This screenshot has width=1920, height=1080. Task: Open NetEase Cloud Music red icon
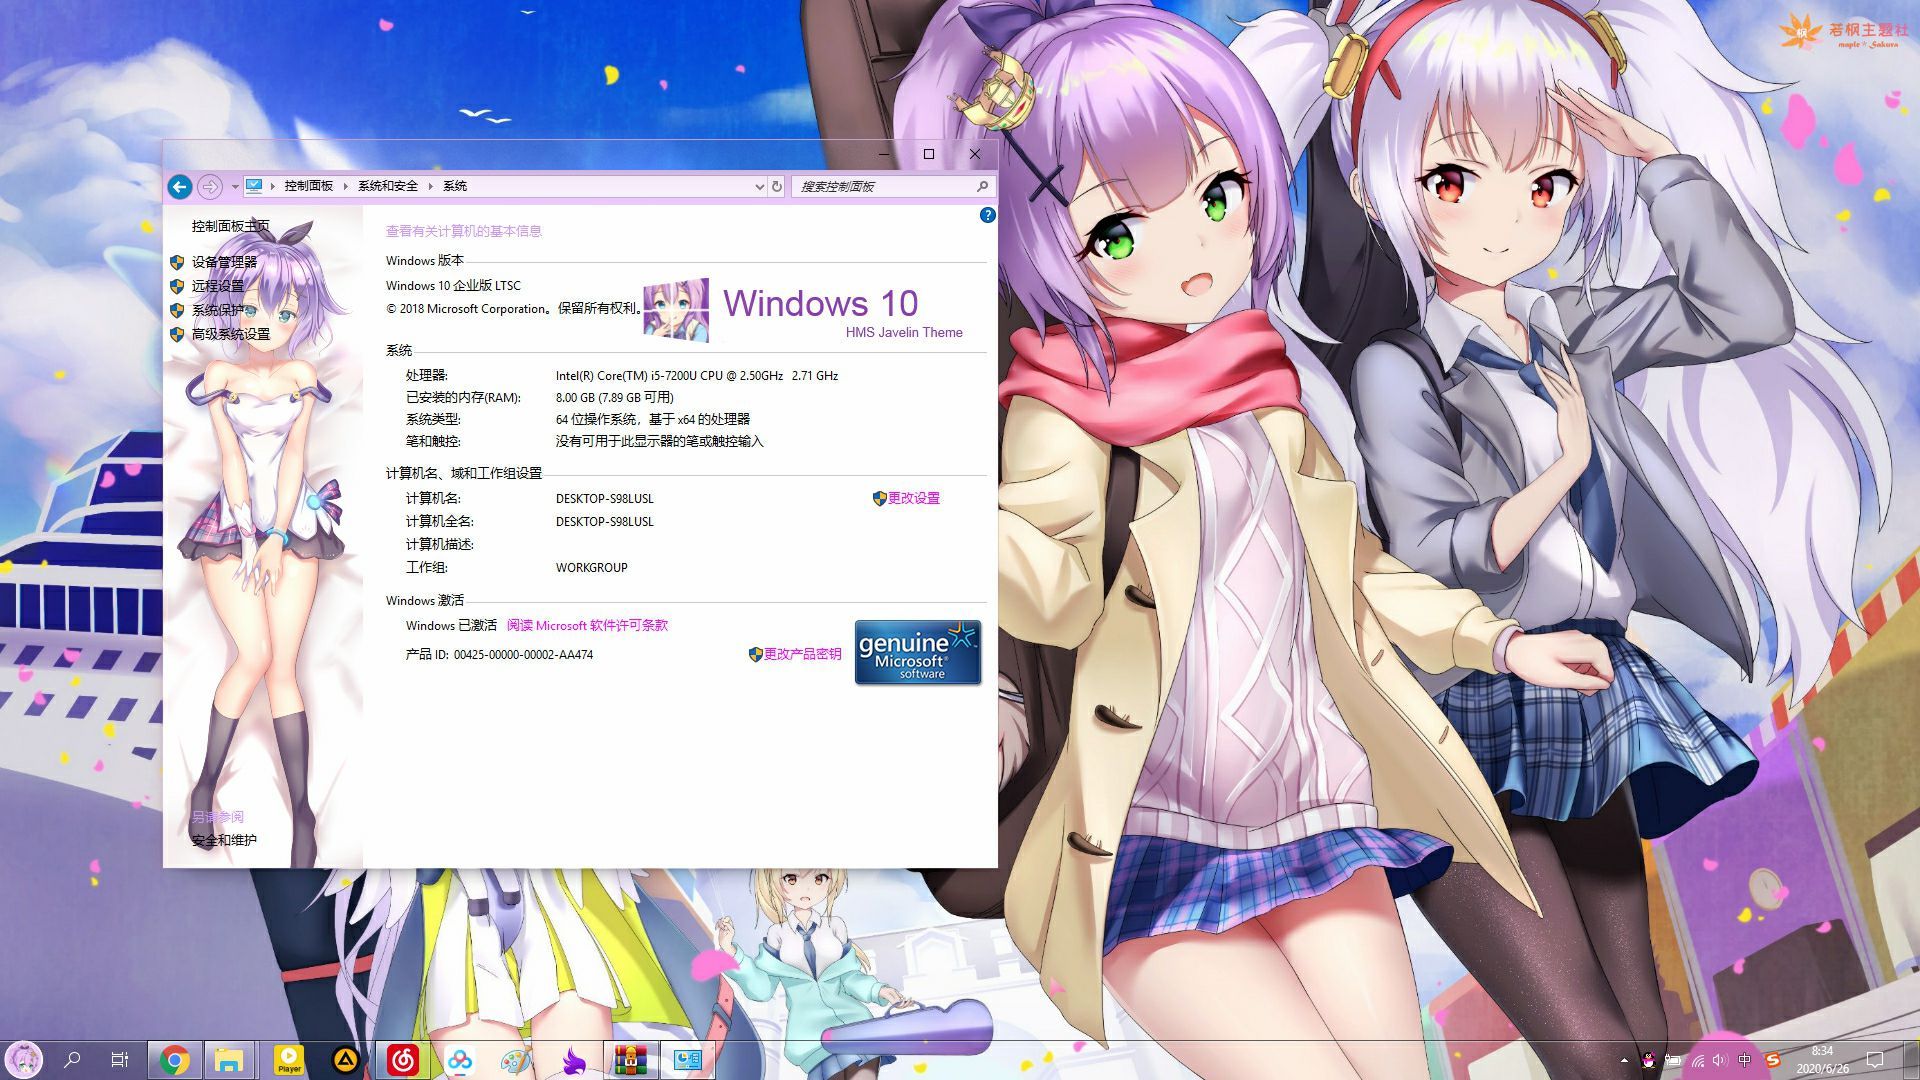pyautogui.click(x=402, y=1060)
